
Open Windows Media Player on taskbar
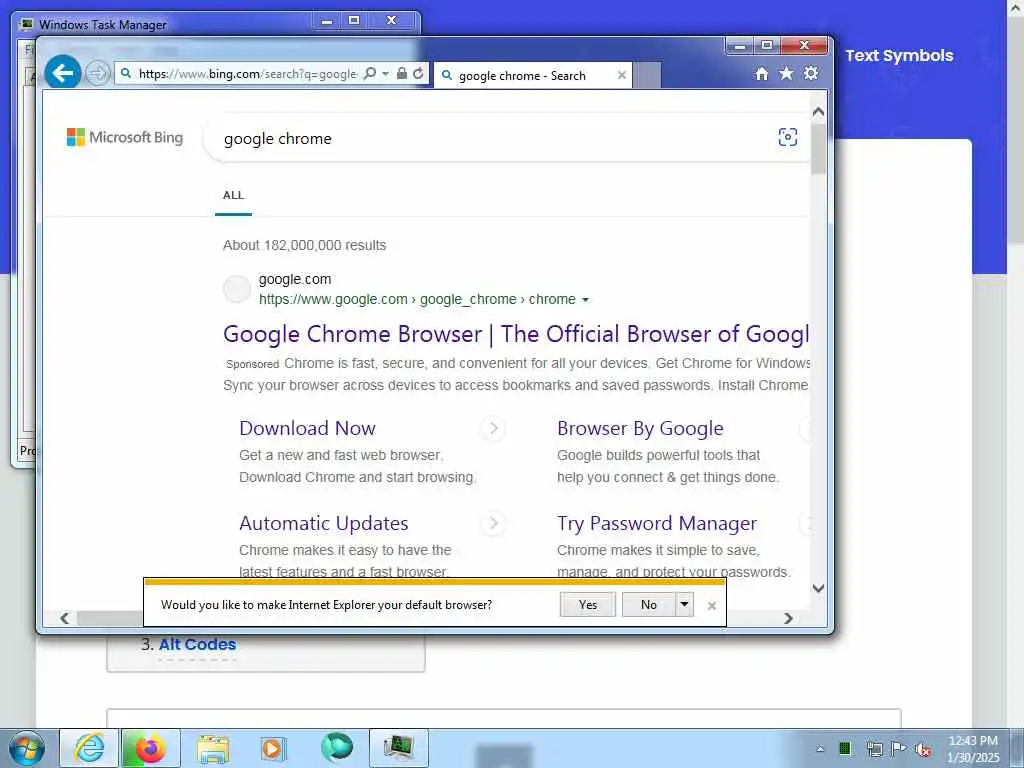tap(273, 748)
